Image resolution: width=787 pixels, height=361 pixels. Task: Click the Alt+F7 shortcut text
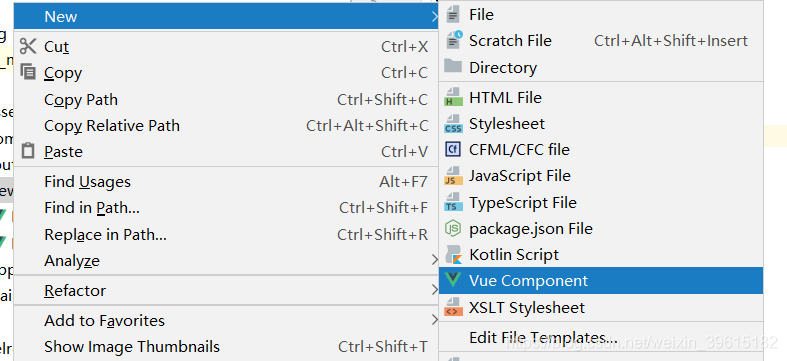tap(404, 181)
